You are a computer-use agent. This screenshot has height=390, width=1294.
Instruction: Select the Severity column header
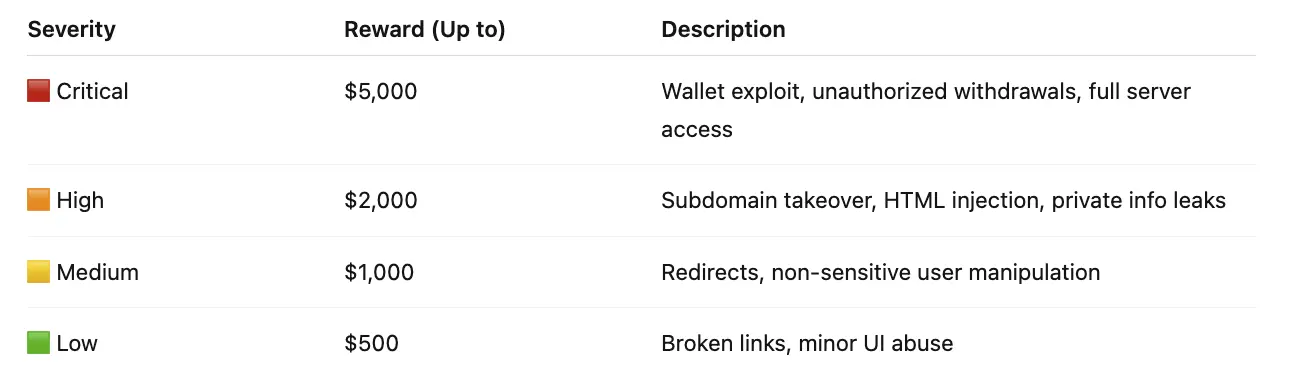[71, 30]
